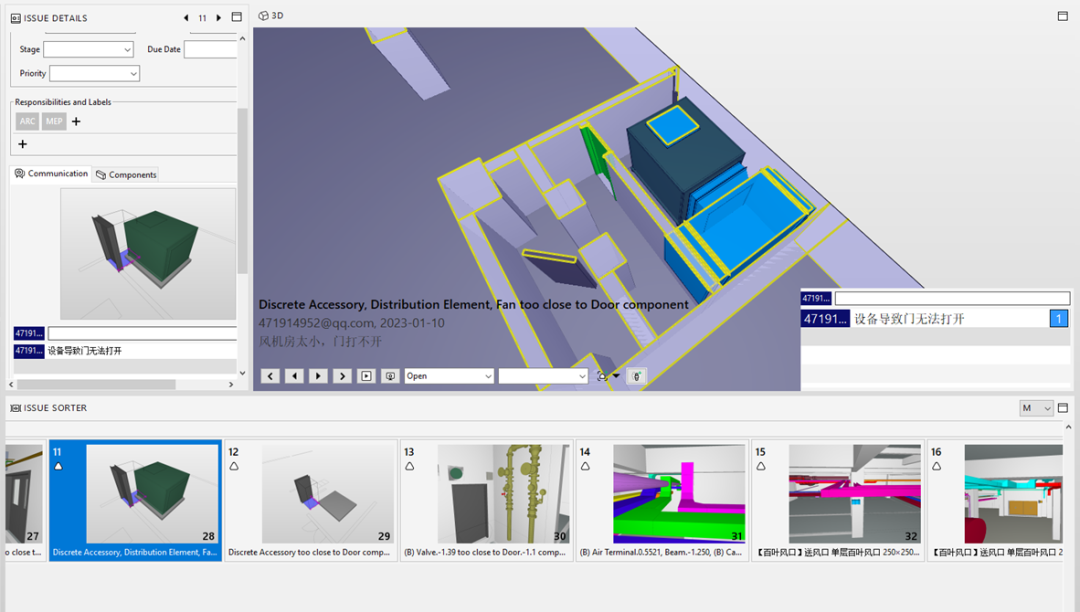Toggle status marker on issue 12
This screenshot has width=1080, height=612.
click(x=234, y=467)
